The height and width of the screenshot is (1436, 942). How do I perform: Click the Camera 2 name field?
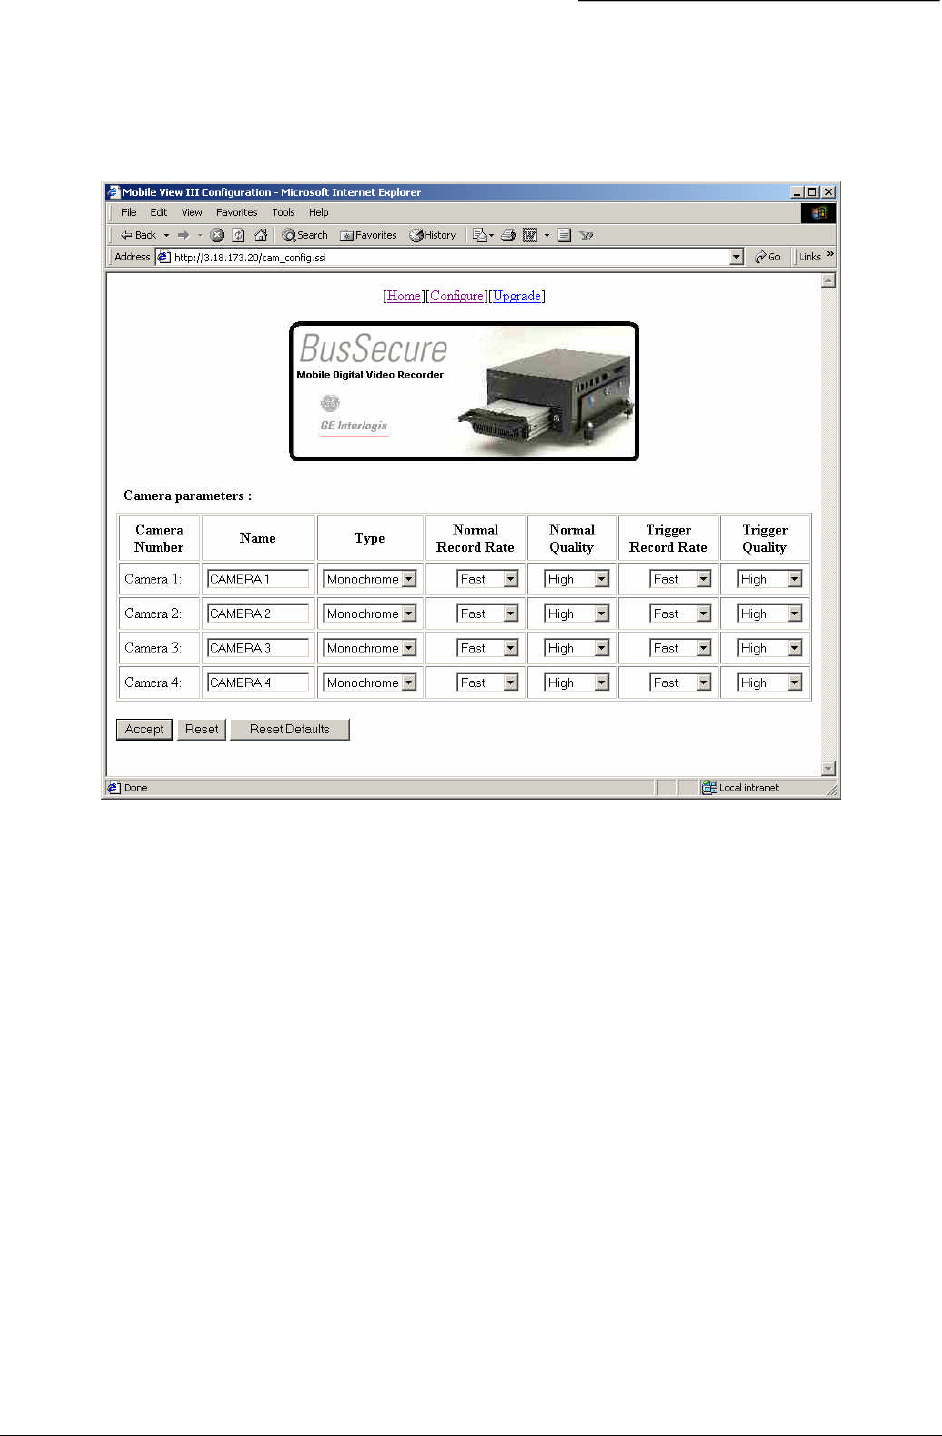click(x=258, y=614)
